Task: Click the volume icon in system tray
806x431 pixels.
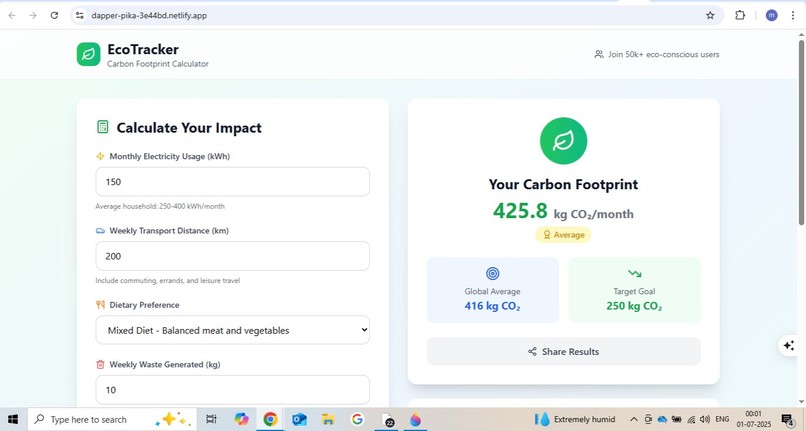Action: coord(705,420)
